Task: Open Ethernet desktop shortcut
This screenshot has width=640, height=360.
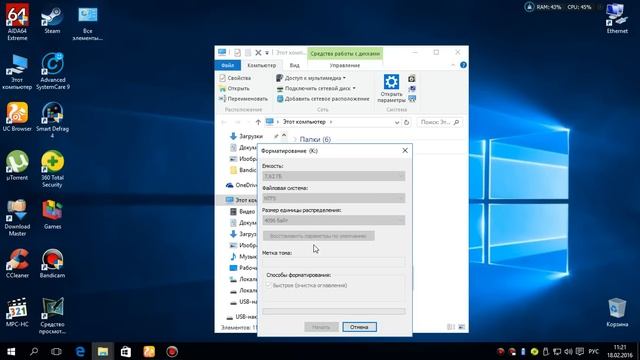Action: tap(617, 19)
